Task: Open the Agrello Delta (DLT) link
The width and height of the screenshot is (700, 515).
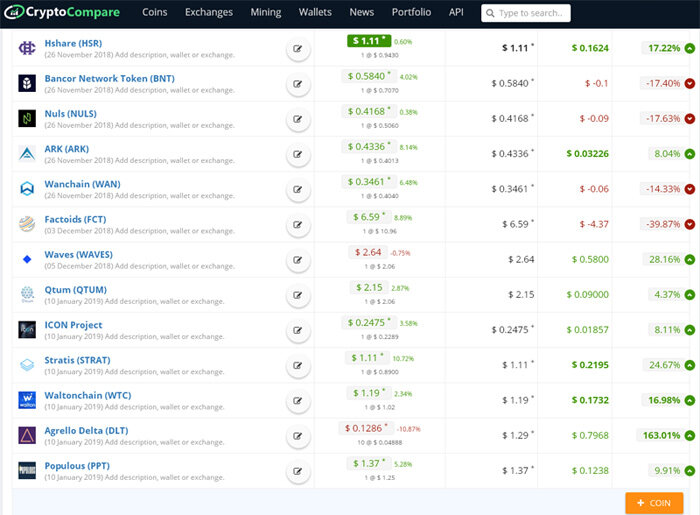Action: click(86, 431)
